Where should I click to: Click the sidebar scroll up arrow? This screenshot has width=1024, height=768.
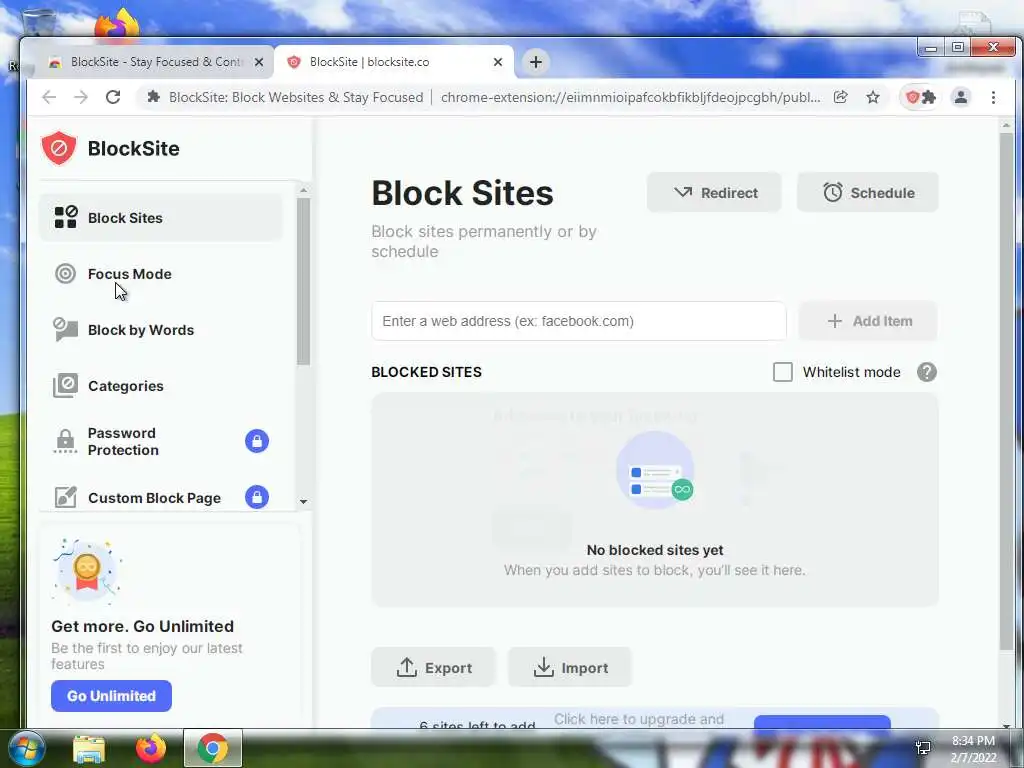(x=303, y=190)
